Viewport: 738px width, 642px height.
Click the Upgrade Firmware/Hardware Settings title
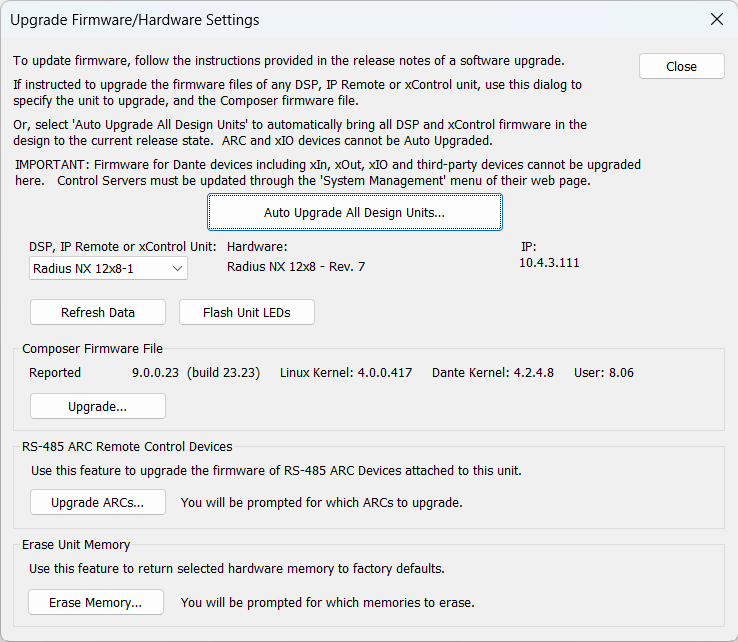[x=135, y=20]
